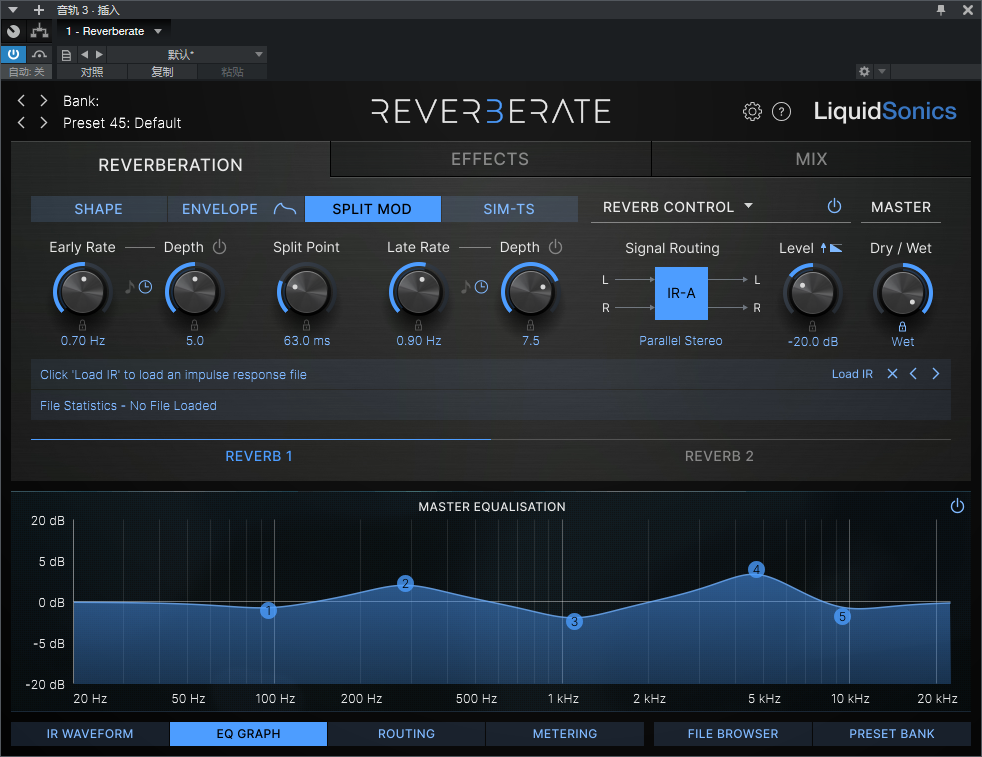
Task: Click the lock under the Dry / Wet knob
Action: 902,326
